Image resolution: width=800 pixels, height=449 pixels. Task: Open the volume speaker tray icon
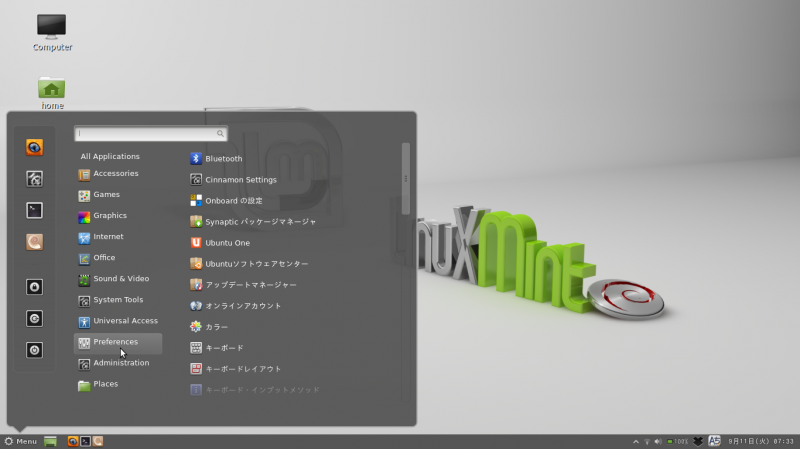click(658, 442)
